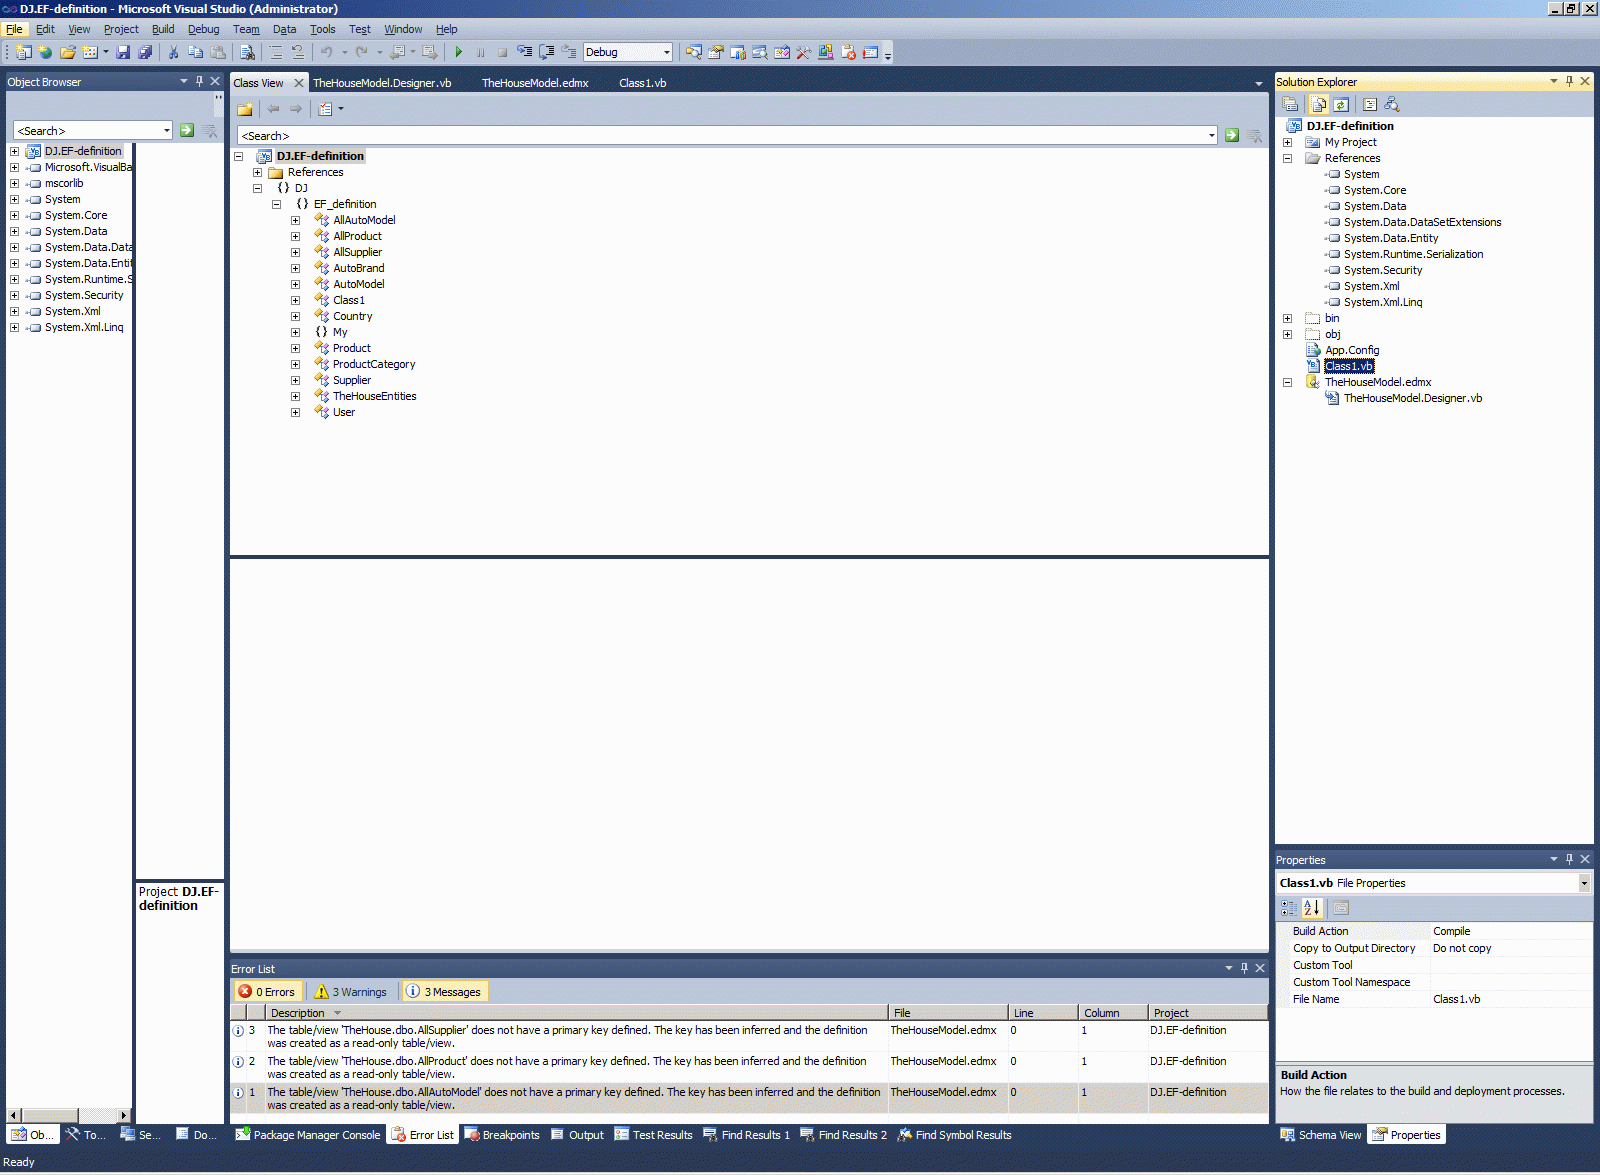Image resolution: width=1600 pixels, height=1175 pixels.
Task: Click the Open File folder icon
Action: 68,52
